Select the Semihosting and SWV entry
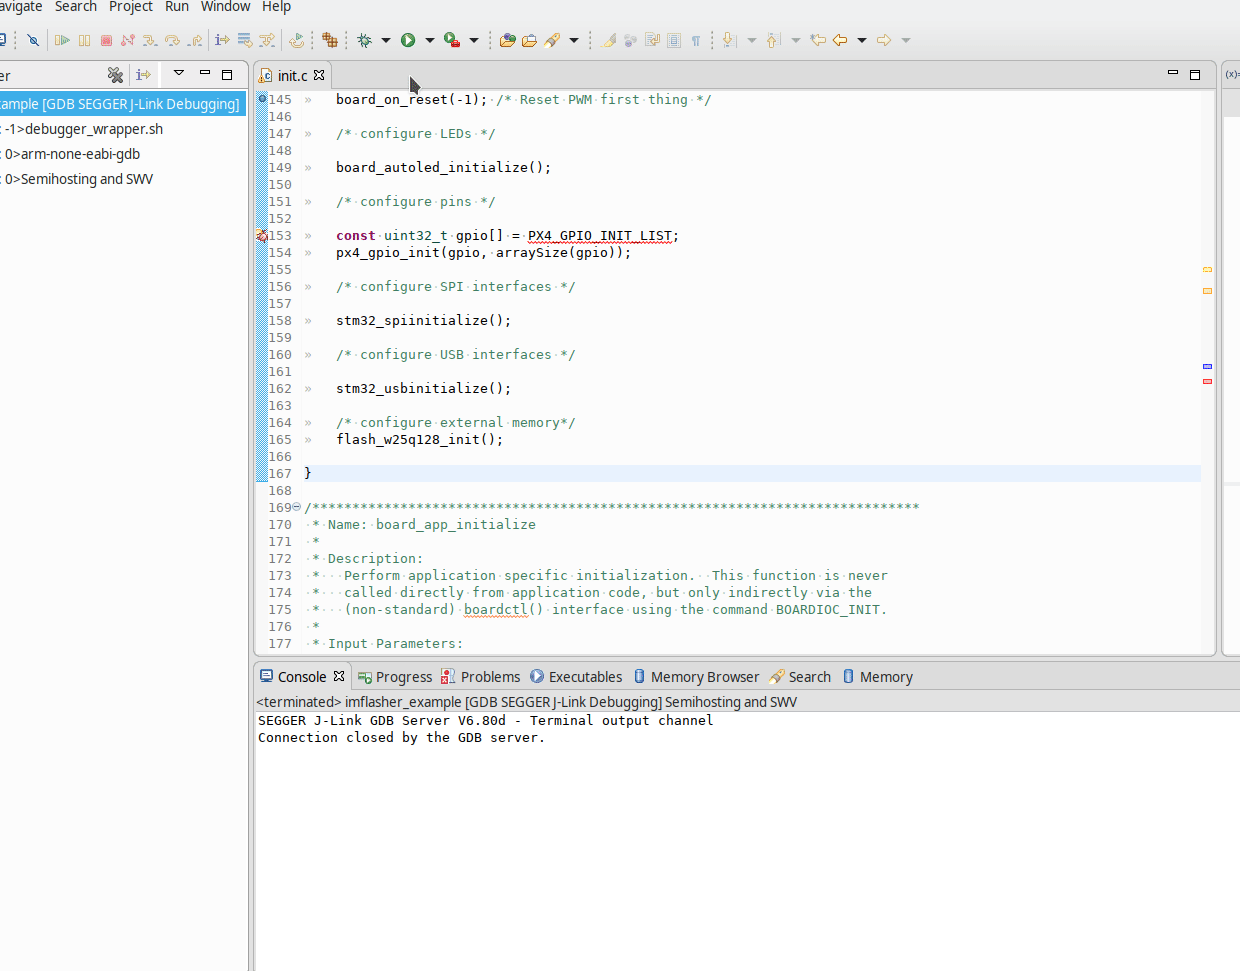 [x=79, y=179]
